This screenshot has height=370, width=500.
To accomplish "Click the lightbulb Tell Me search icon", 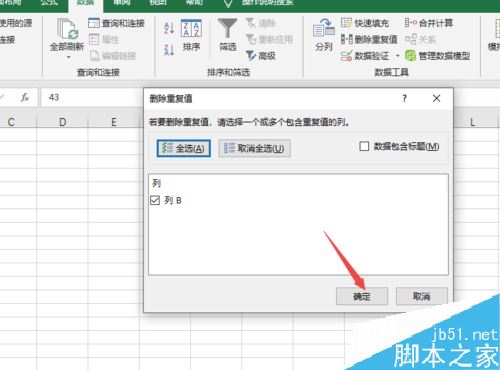I will click(228, 3).
